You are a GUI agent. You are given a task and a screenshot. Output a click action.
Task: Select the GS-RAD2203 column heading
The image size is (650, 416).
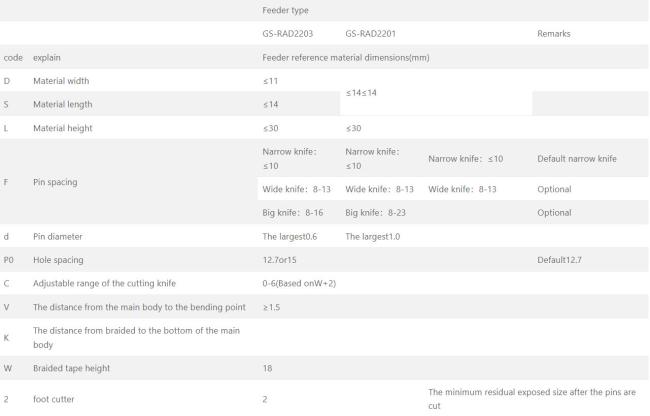click(288, 34)
